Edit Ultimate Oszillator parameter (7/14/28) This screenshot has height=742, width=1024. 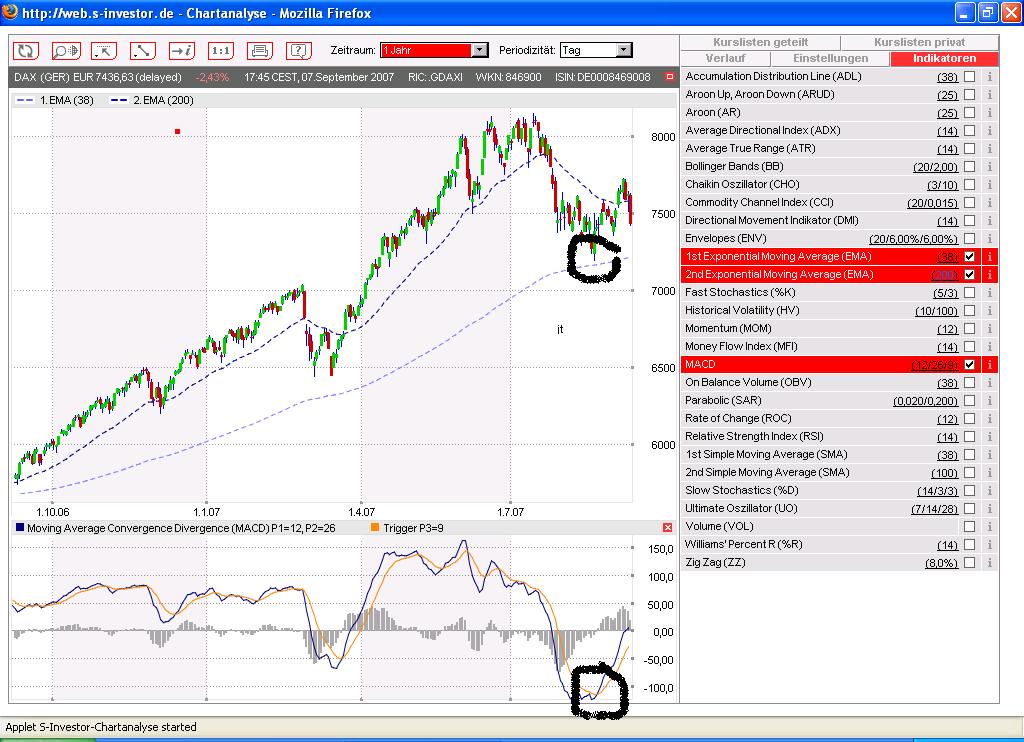(935, 509)
